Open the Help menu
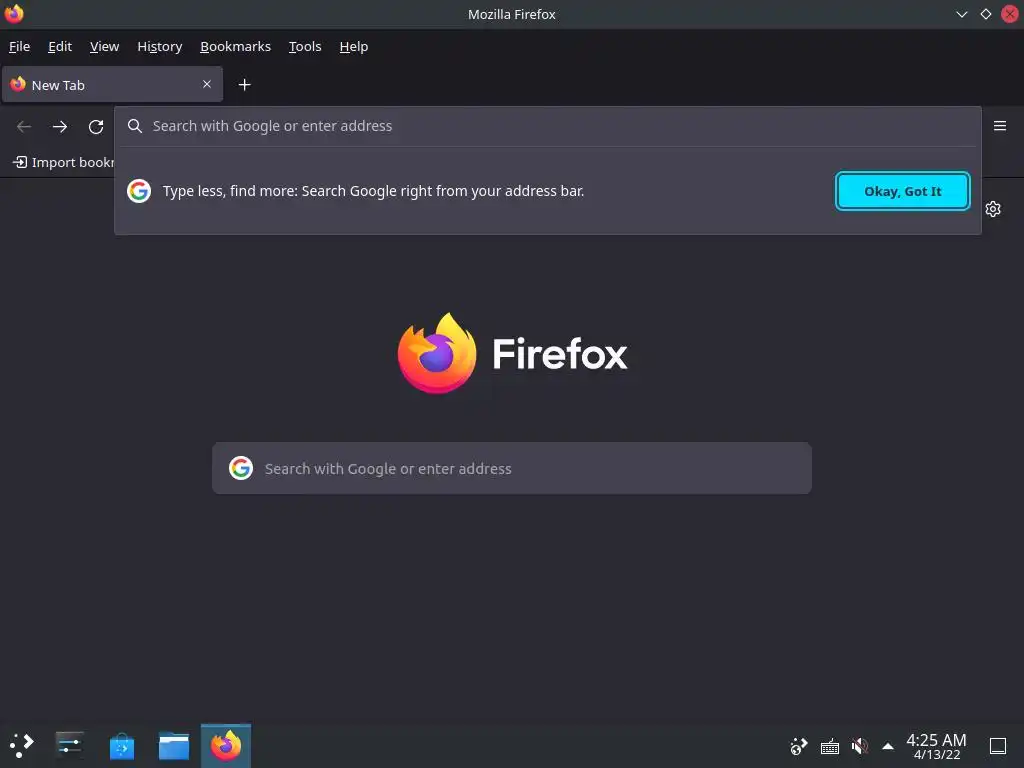1024x768 pixels. pyautogui.click(x=354, y=46)
